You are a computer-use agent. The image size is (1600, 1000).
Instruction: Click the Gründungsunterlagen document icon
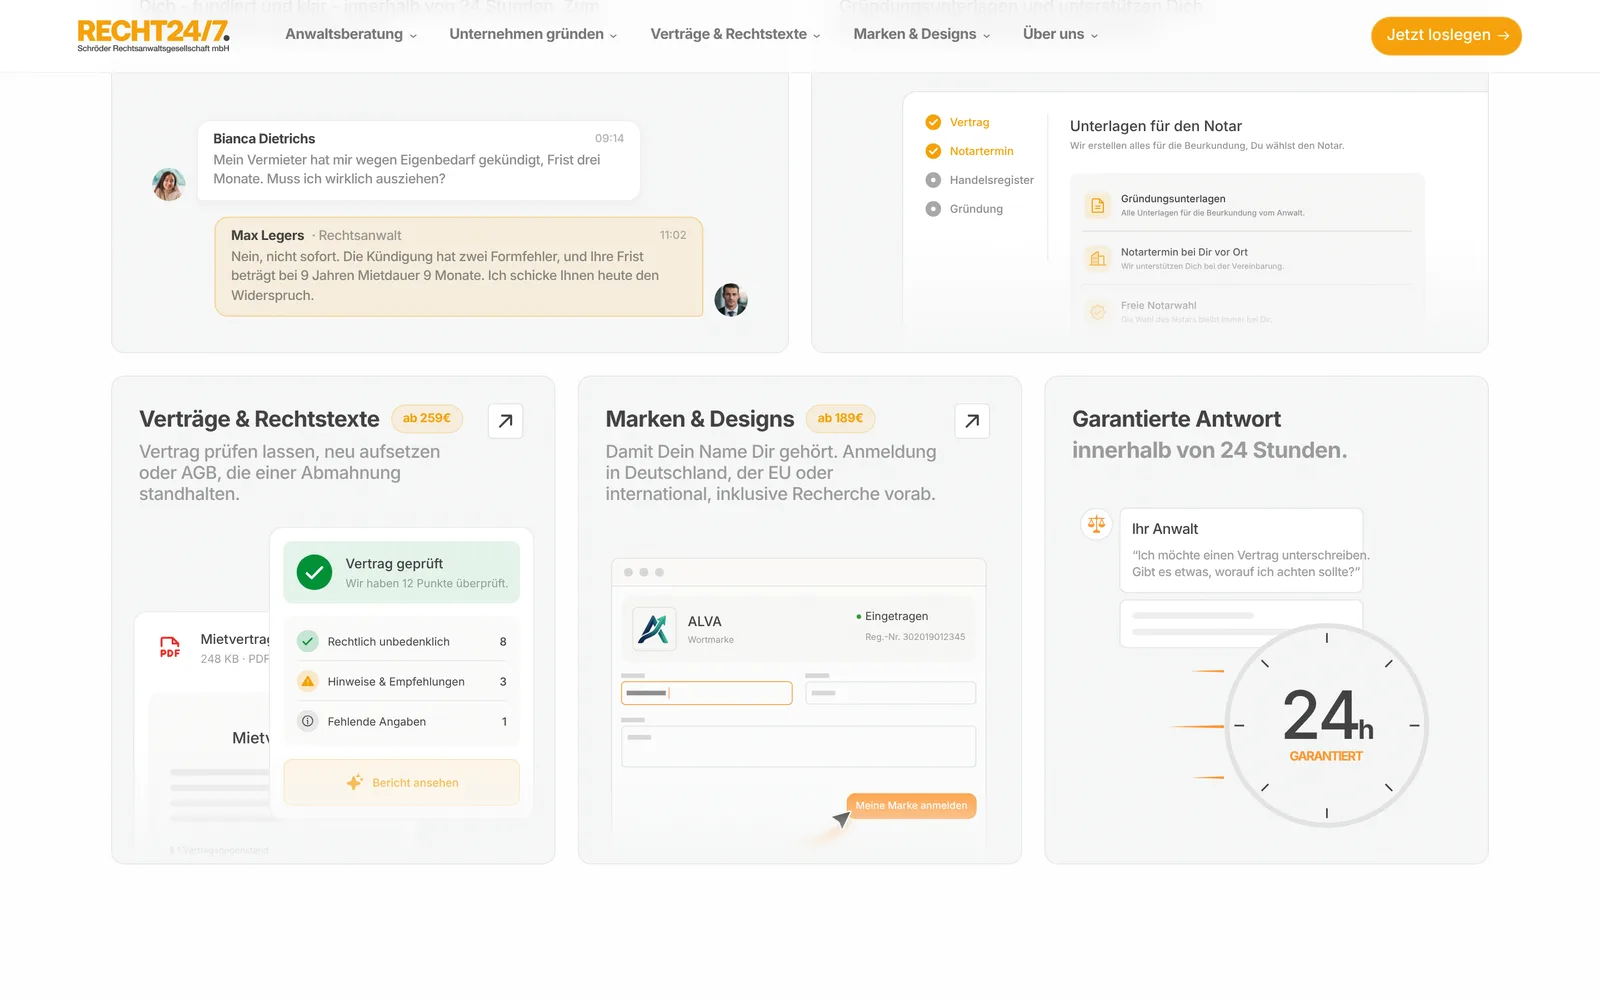pyautogui.click(x=1098, y=205)
